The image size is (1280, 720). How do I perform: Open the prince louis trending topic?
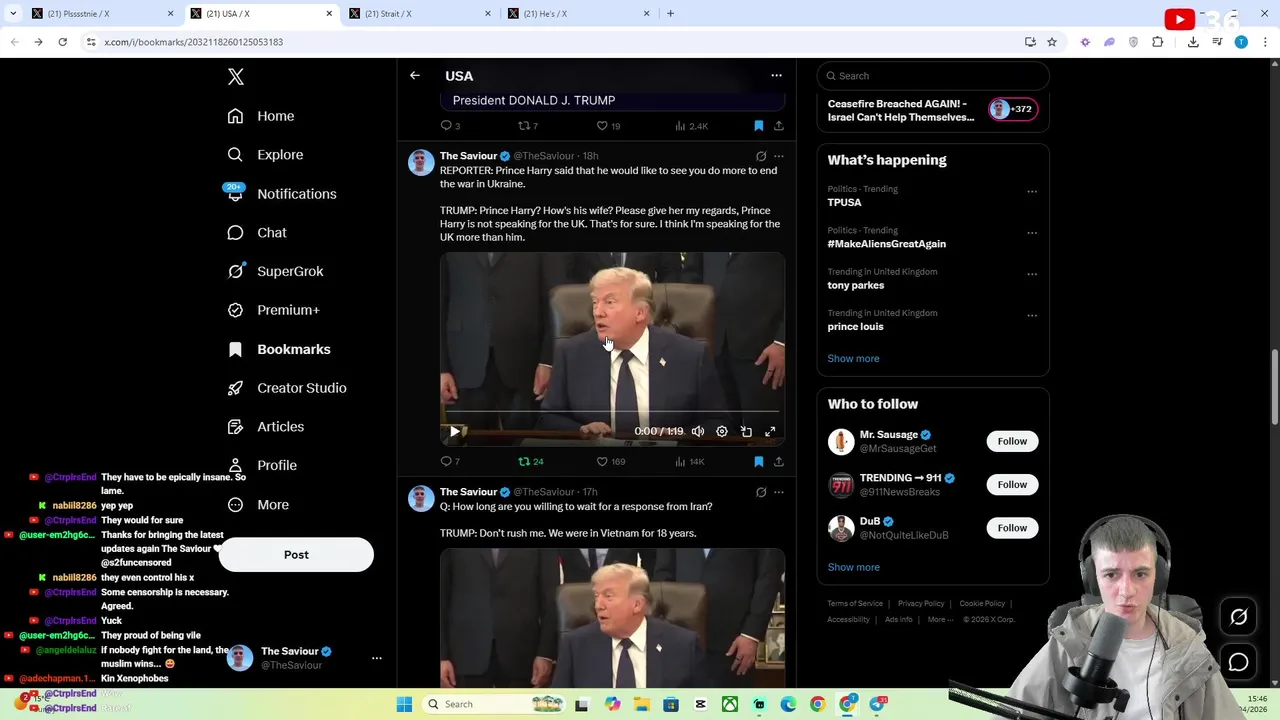(855, 327)
